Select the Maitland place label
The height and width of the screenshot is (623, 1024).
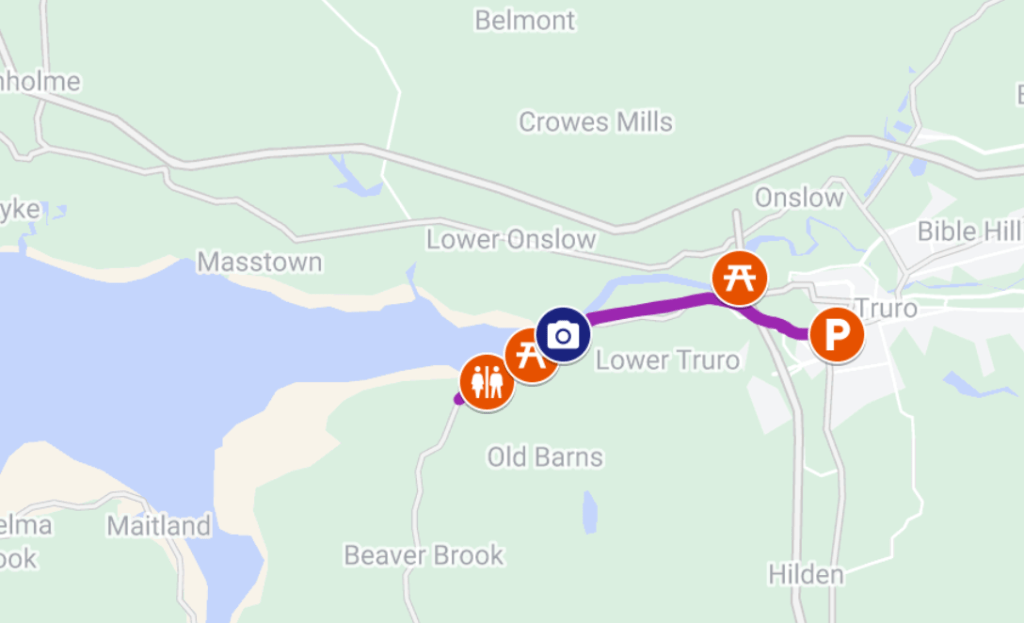click(x=159, y=526)
